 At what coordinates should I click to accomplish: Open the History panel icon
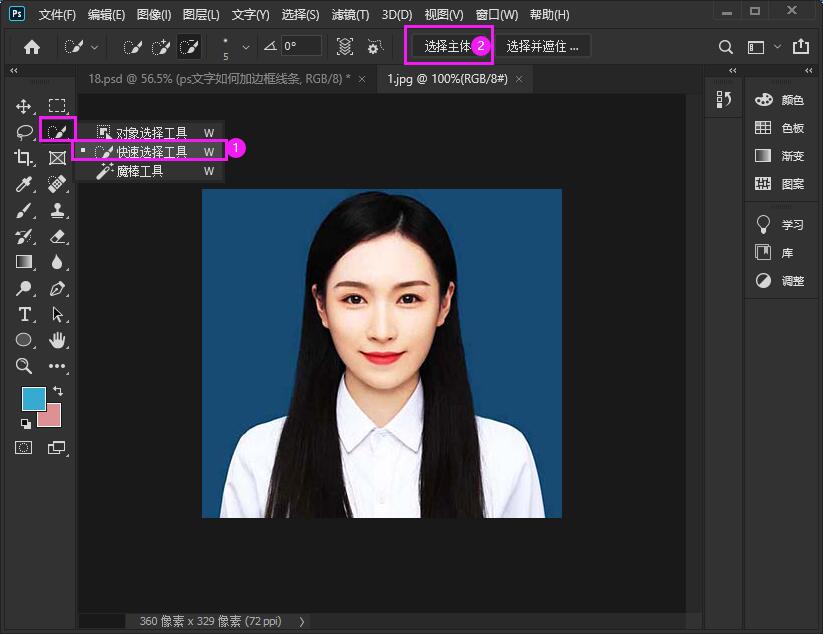pyautogui.click(x=724, y=99)
